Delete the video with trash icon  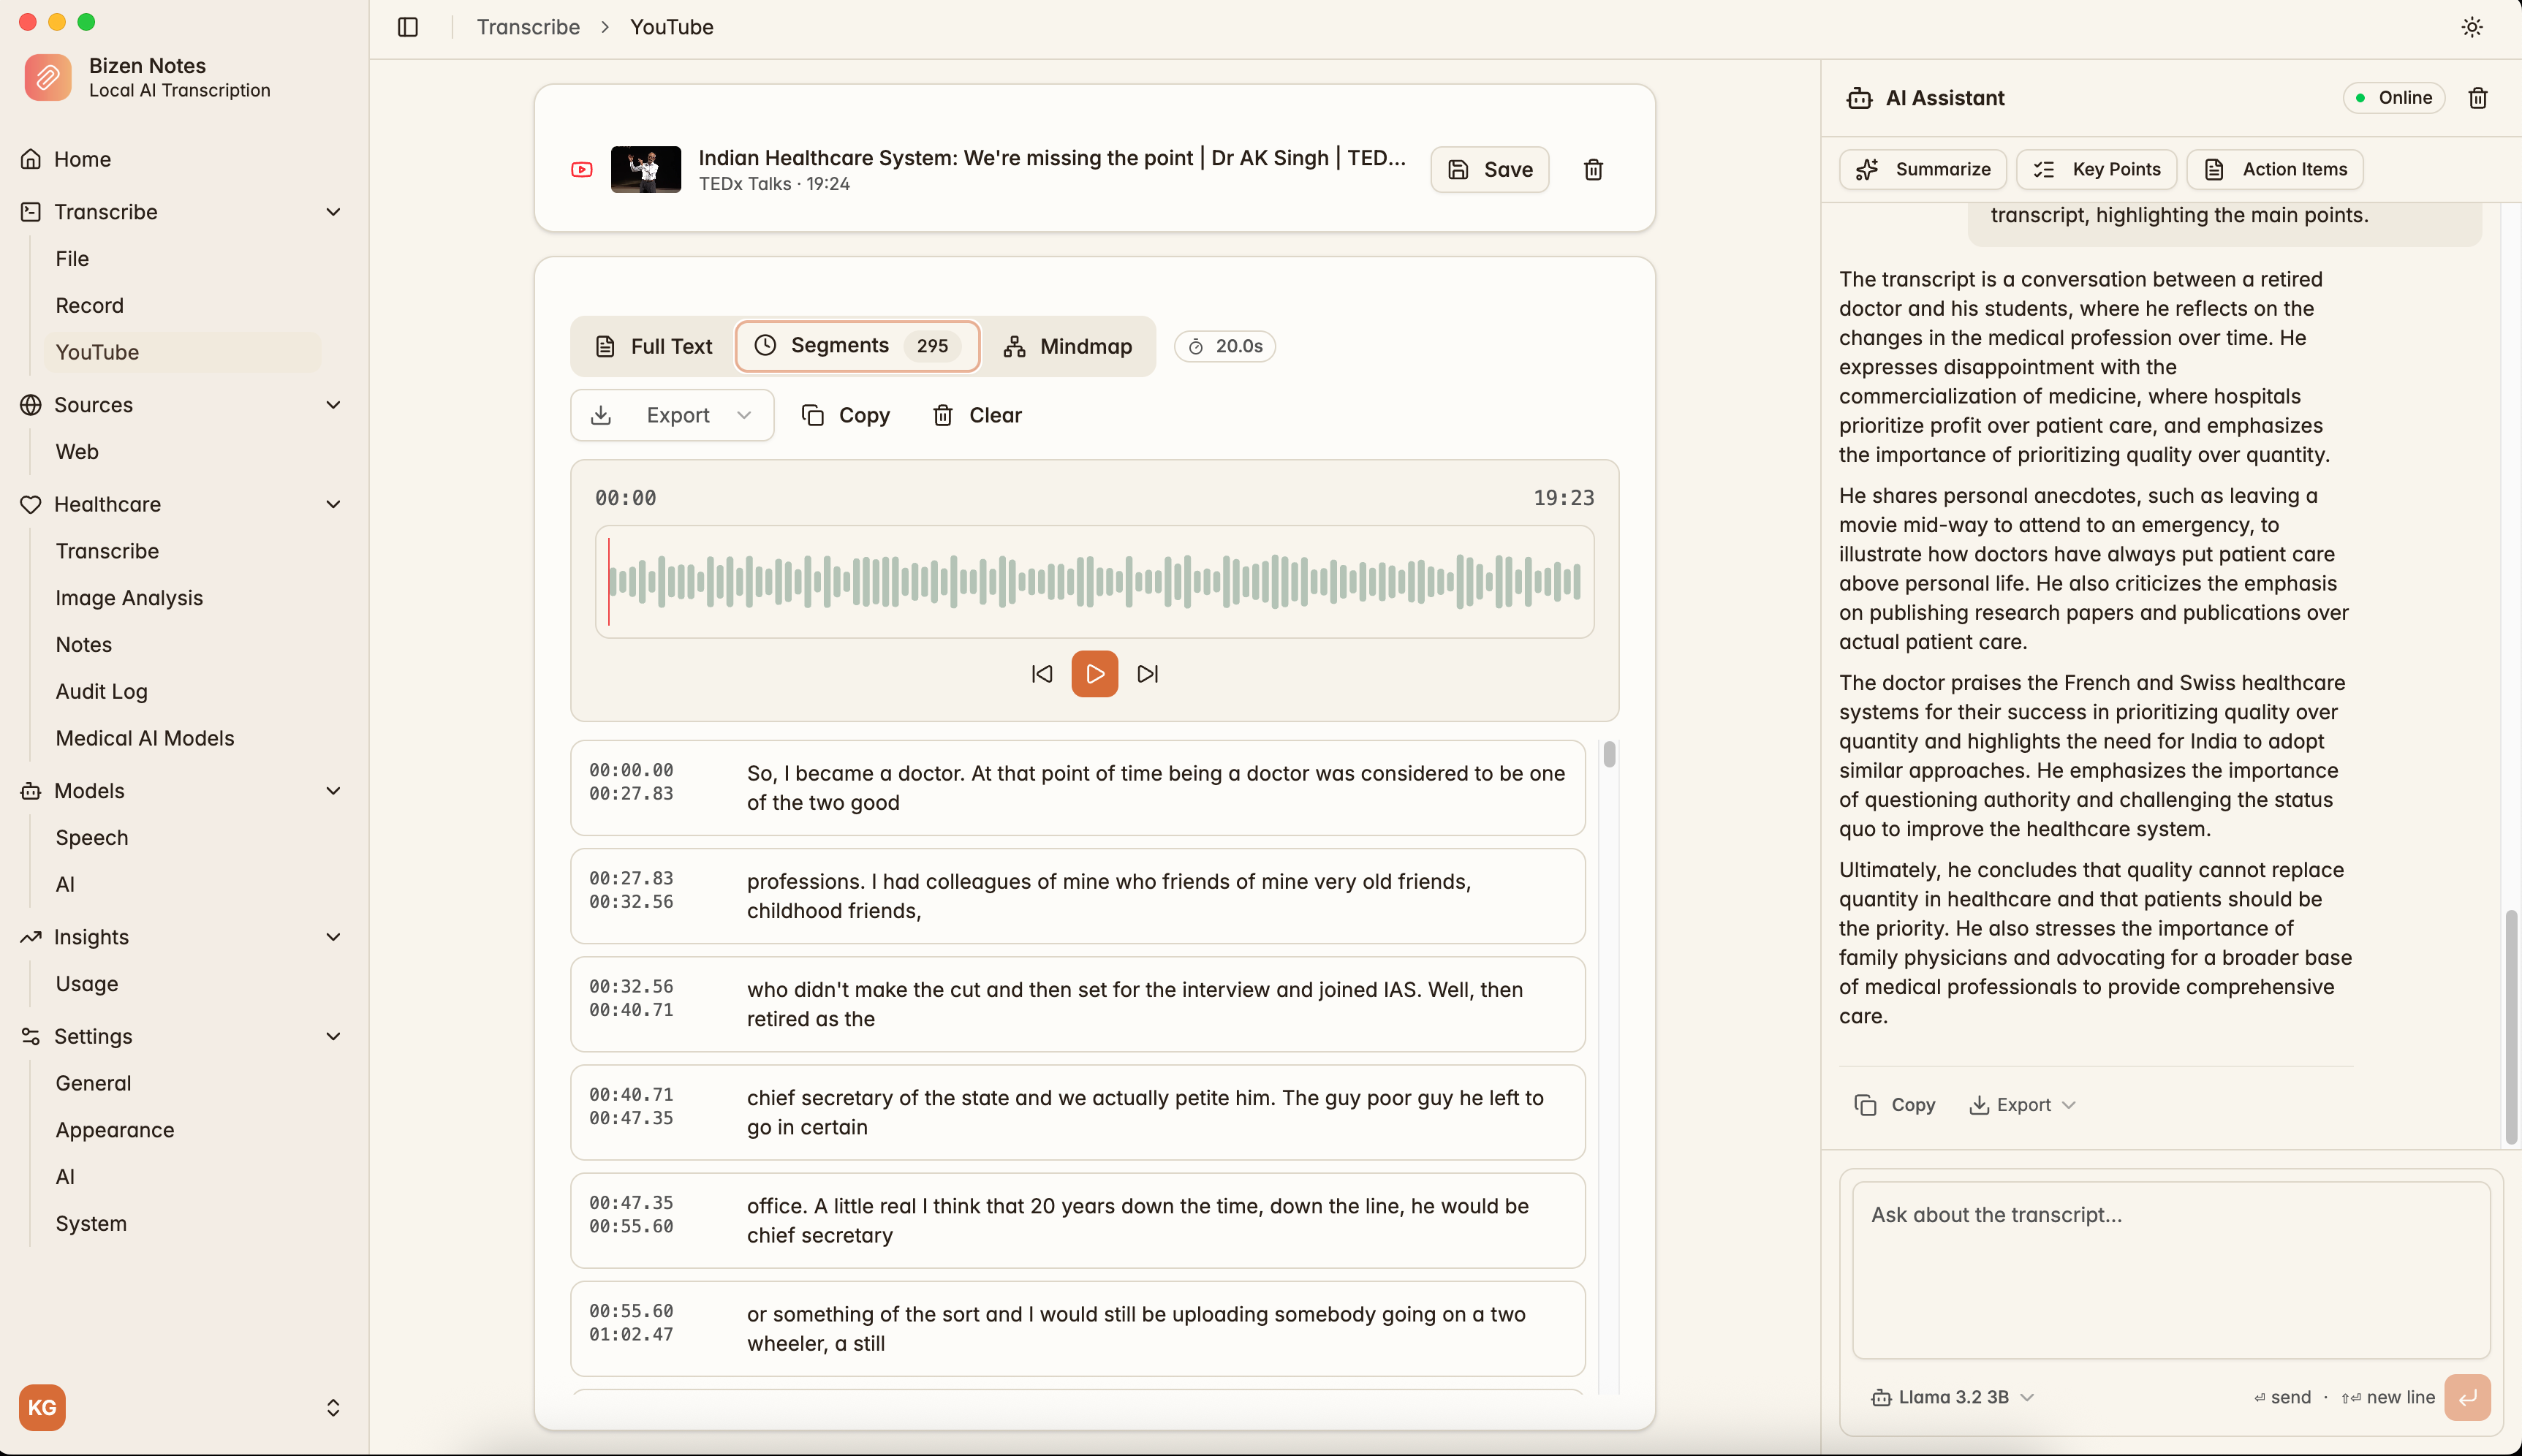(x=1593, y=169)
